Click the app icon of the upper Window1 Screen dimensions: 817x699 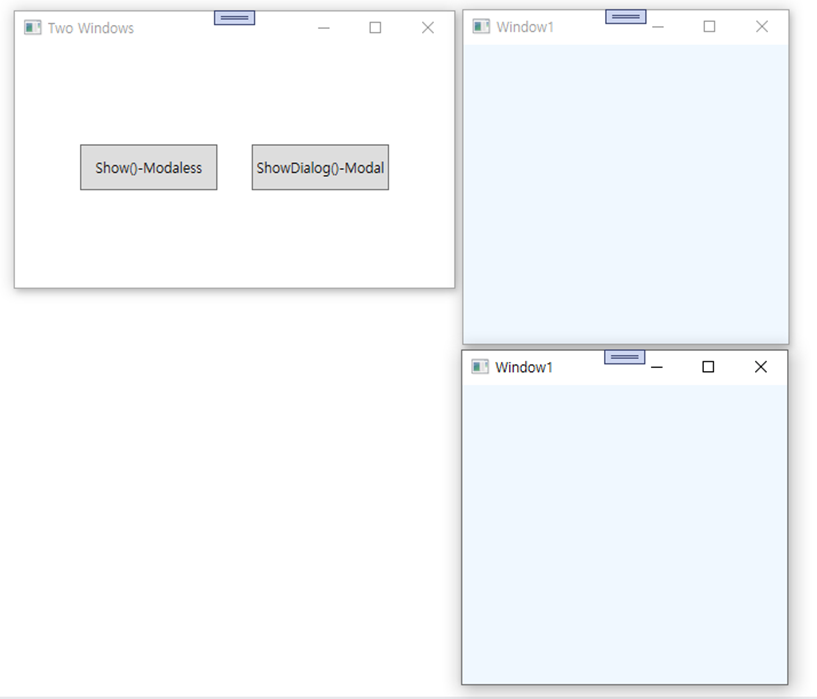pyautogui.click(x=481, y=26)
